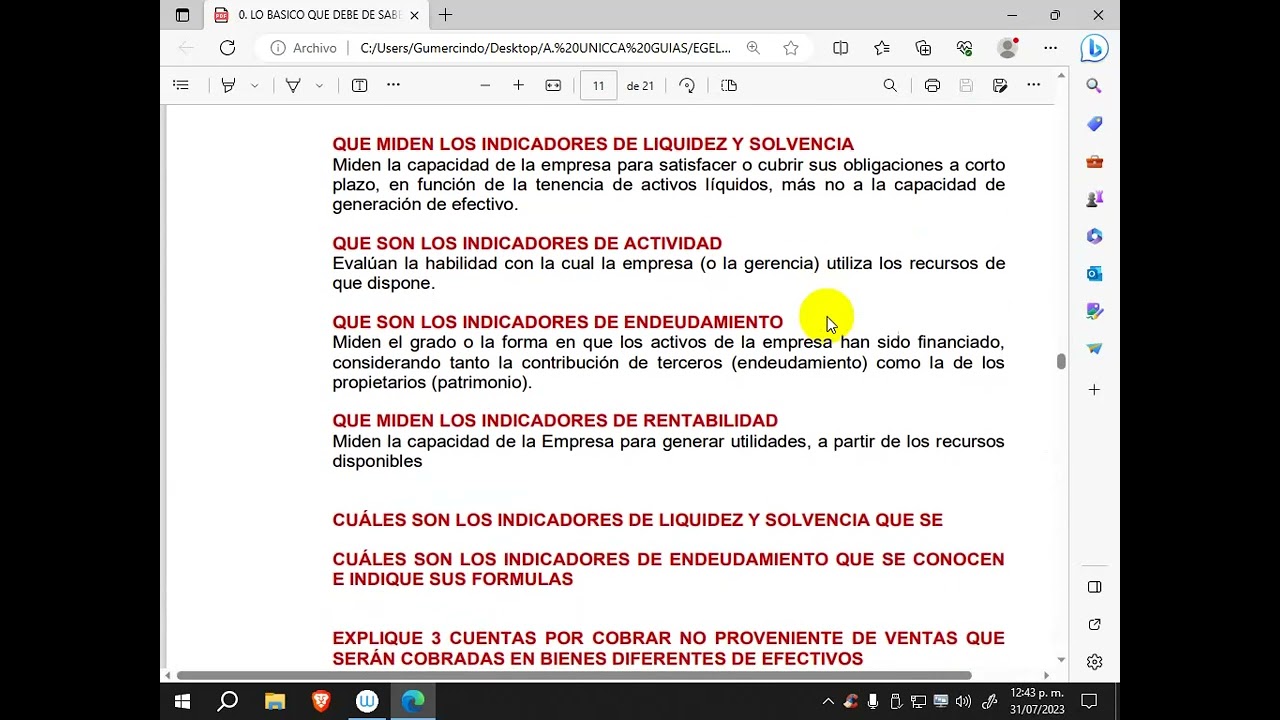
Task: Open sidebar Outlook icon
Action: pyautogui.click(x=1094, y=273)
